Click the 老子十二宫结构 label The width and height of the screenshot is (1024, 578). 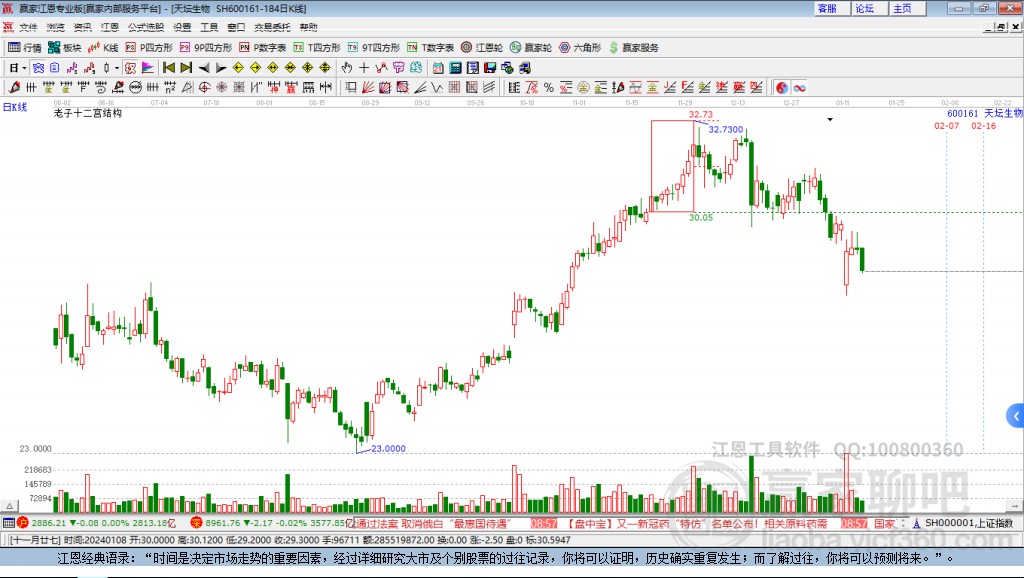88,113
